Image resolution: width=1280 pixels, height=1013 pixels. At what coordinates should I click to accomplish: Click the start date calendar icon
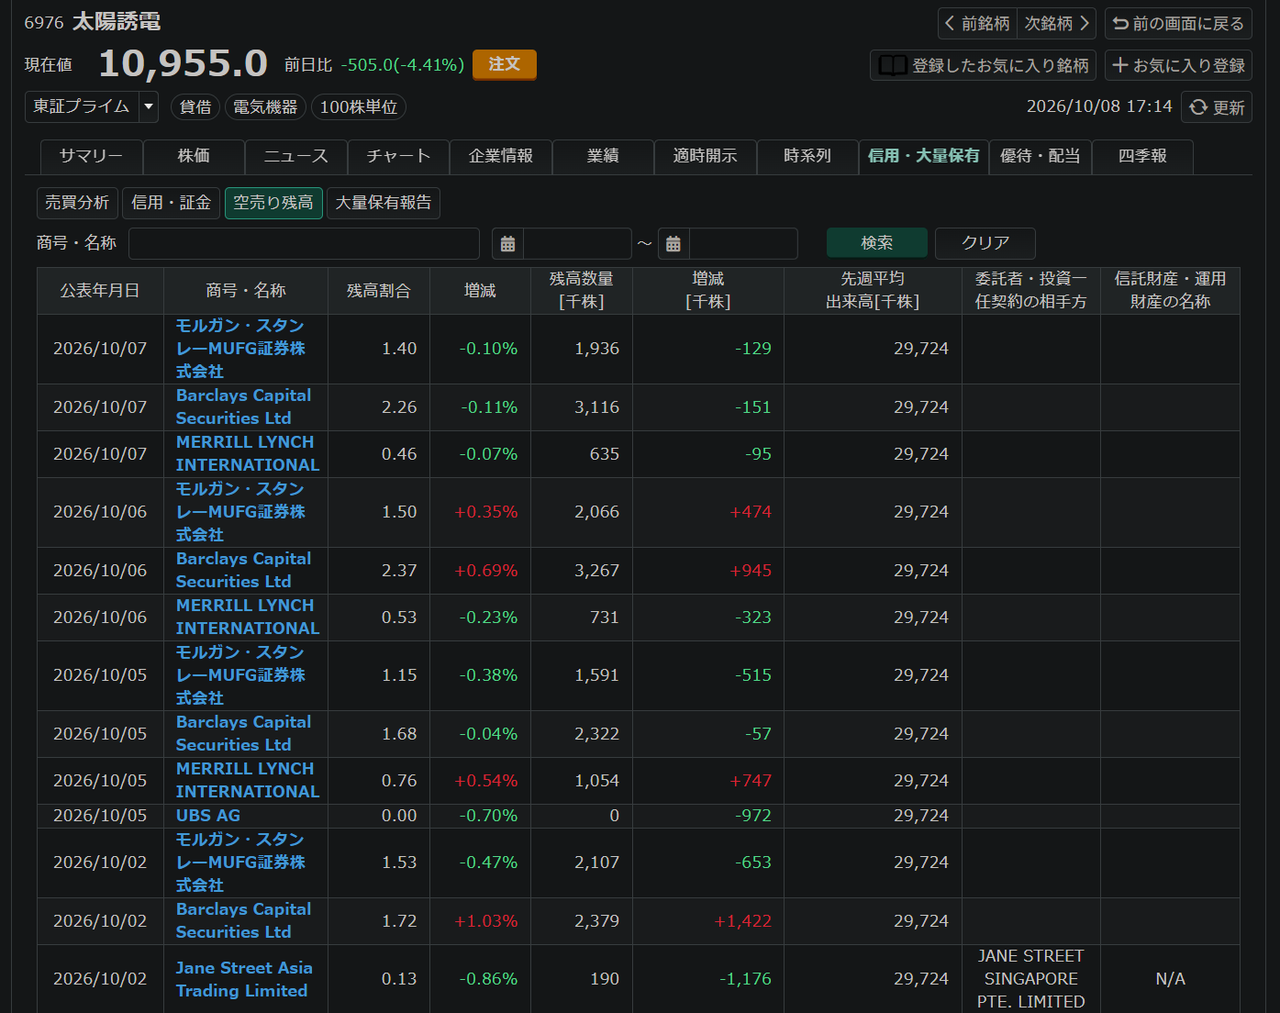(x=508, y=243)
